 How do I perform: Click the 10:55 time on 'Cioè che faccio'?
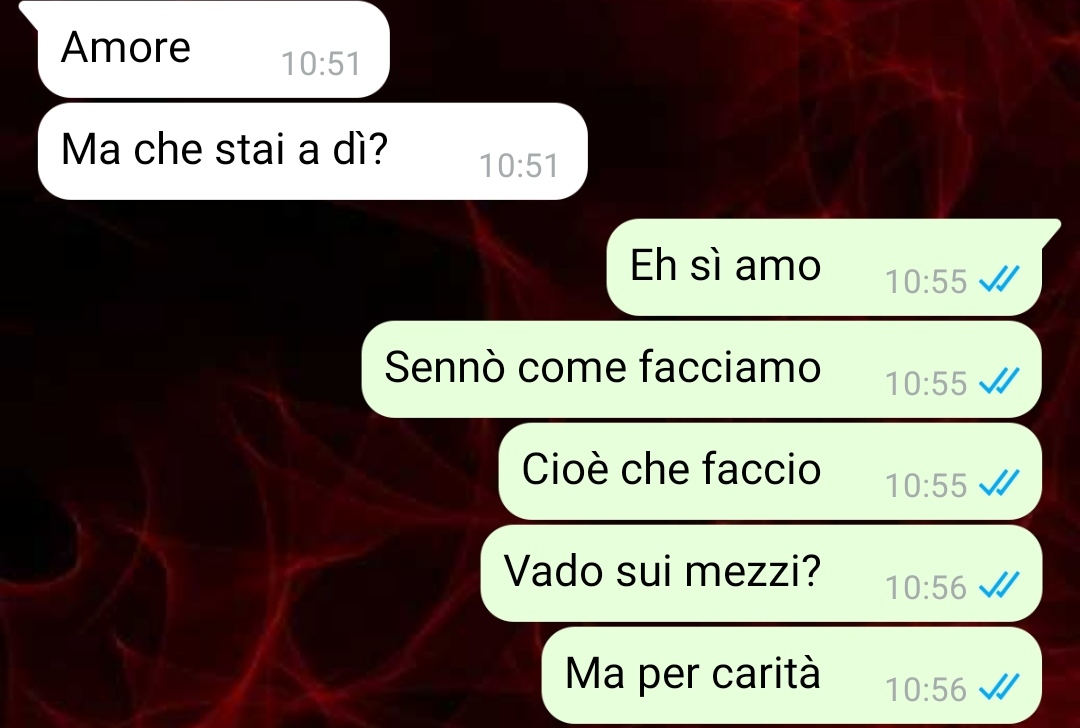point(926,486)
